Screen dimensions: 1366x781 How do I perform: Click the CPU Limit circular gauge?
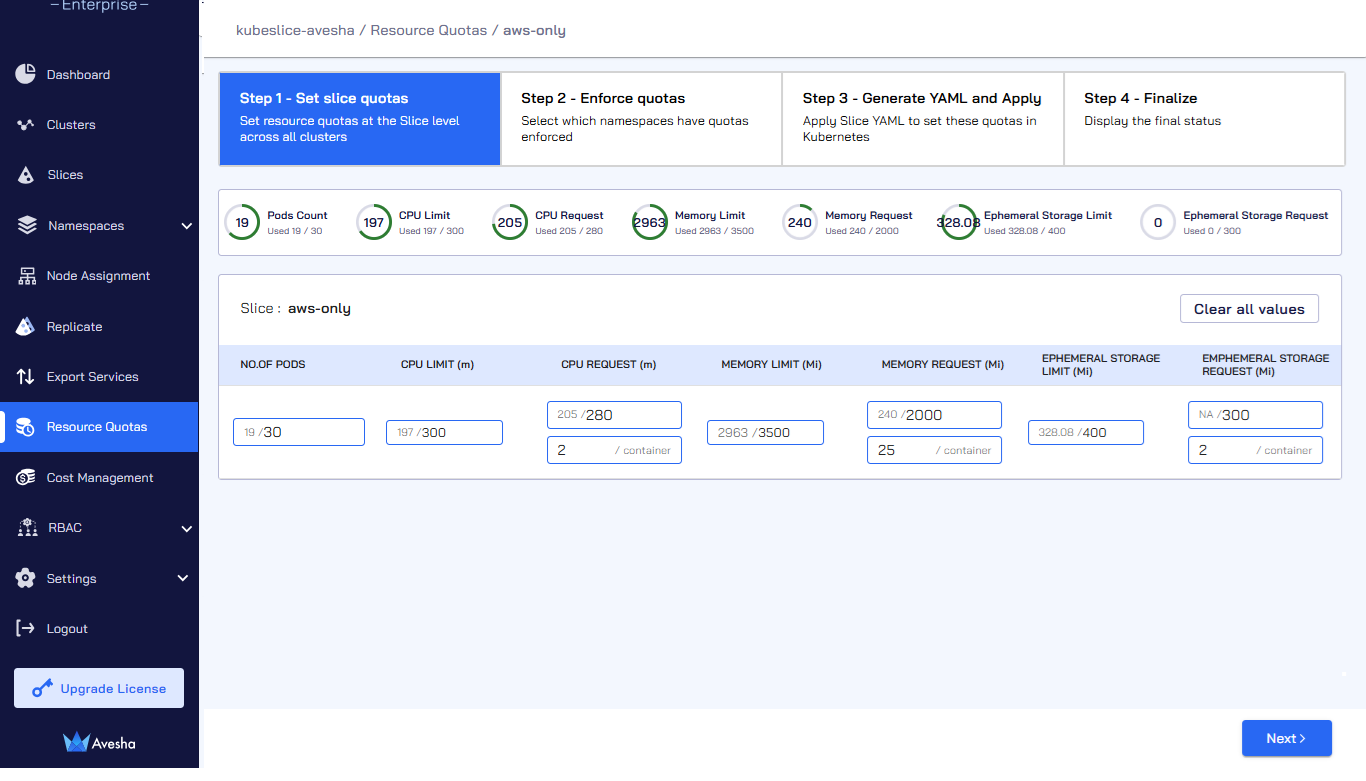(374, 222)
